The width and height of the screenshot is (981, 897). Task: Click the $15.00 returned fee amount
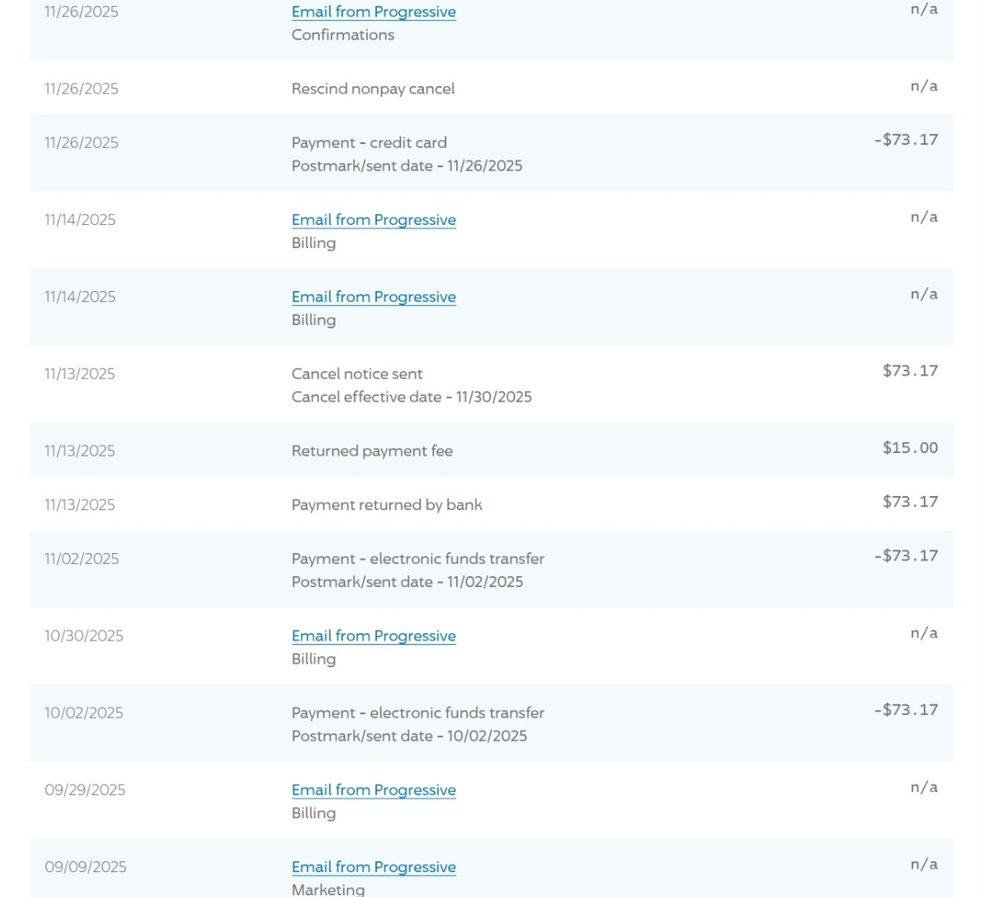(910, 448)
